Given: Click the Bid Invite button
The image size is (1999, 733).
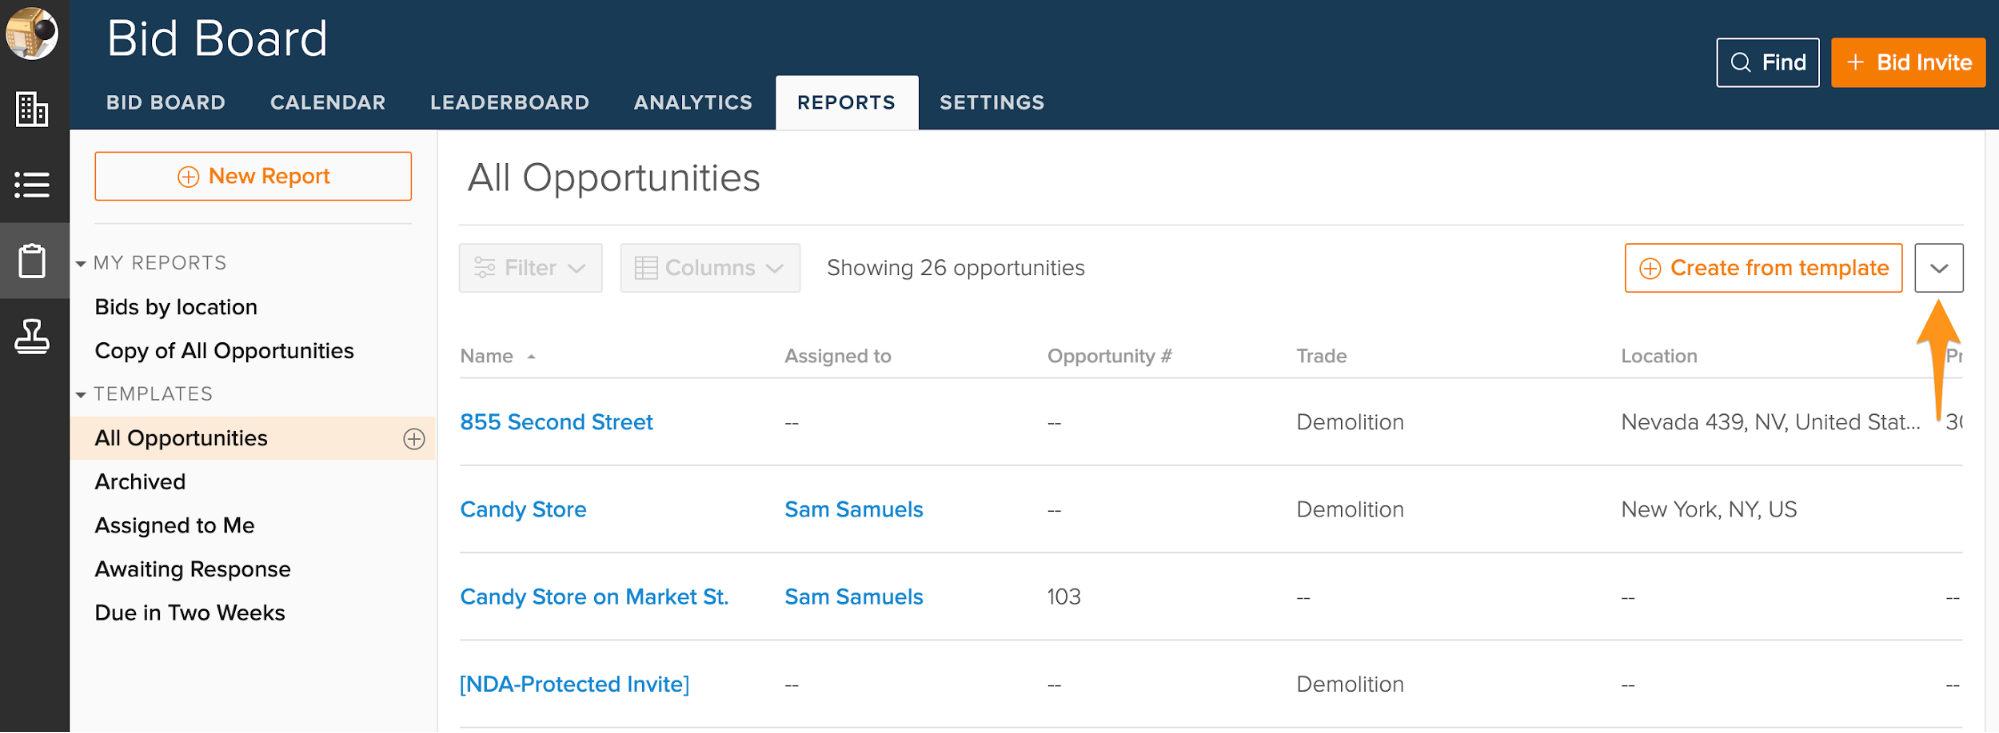Looking at the screenshot, I should pos(1907,63).
